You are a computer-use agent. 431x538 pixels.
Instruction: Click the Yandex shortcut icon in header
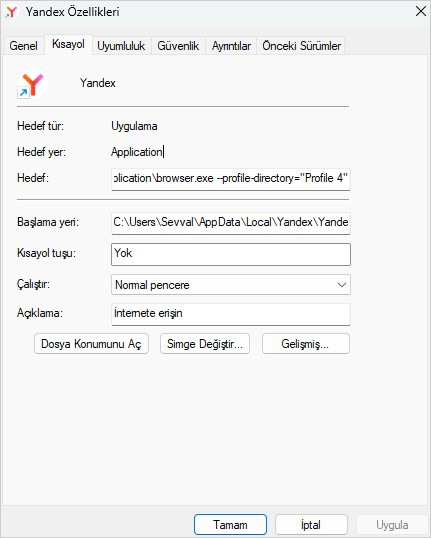[x=32, y=83]
